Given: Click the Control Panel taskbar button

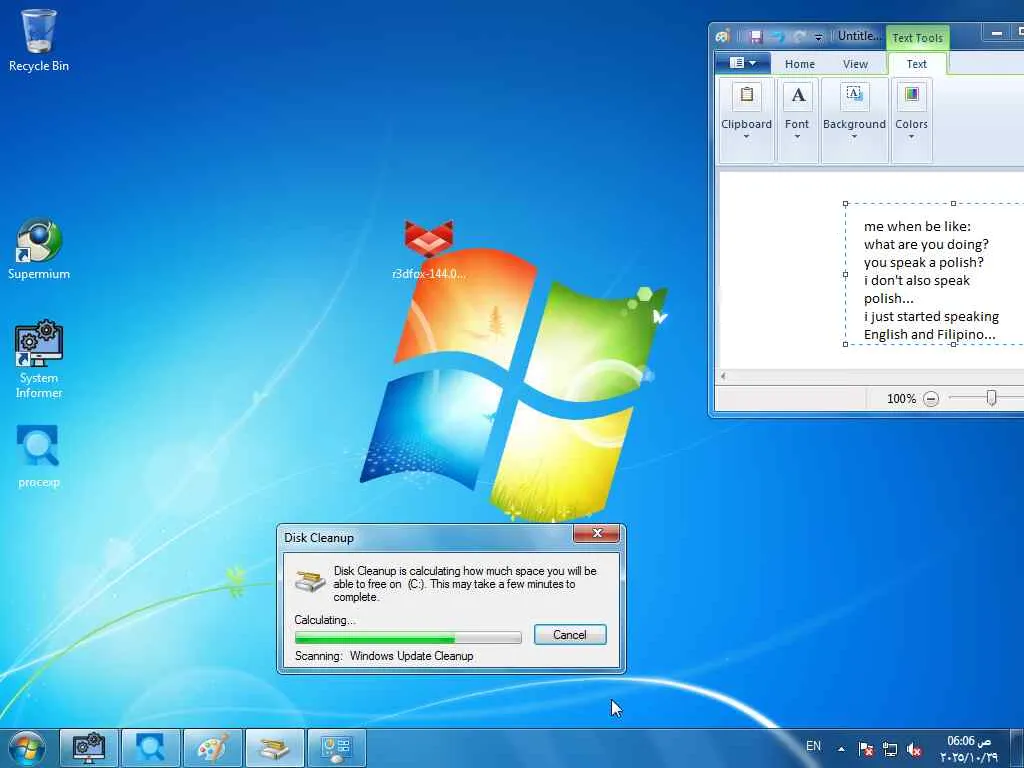Looking at the screenshot, I should click(x=336, y=748).
